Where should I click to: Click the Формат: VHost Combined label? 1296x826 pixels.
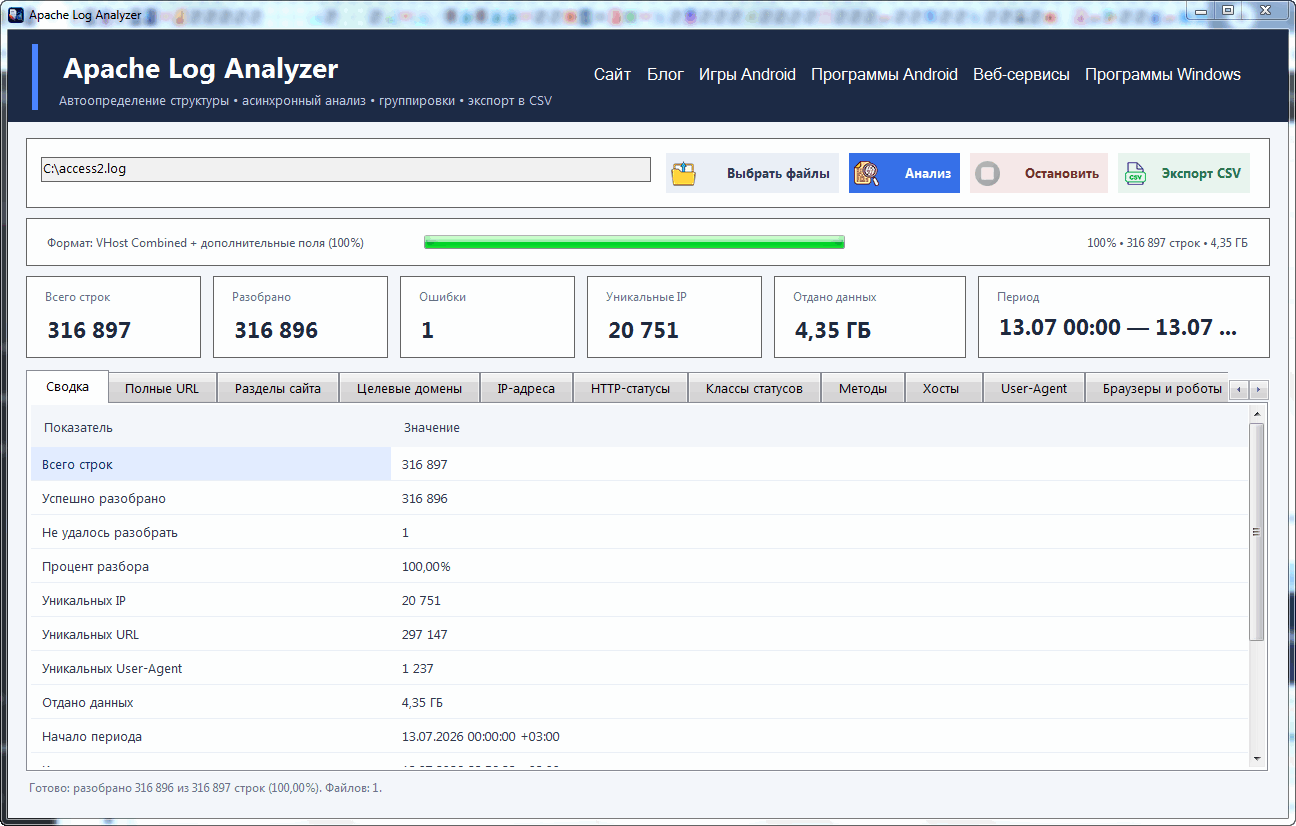pos(205,243)
